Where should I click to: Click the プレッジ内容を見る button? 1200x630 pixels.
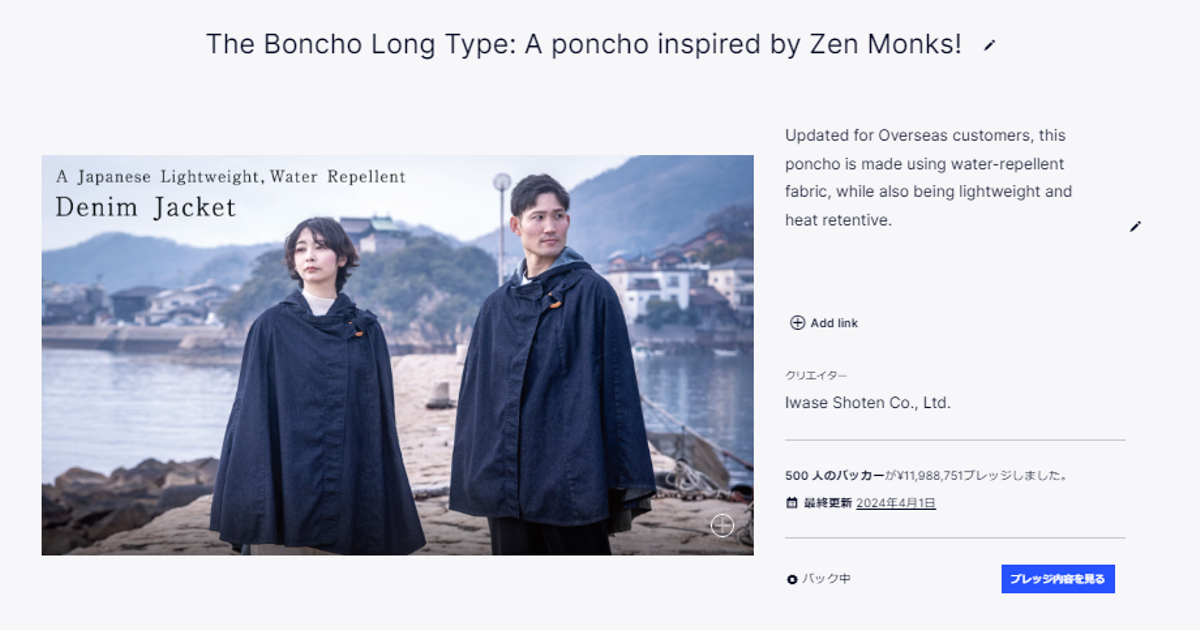[1058, 579]
